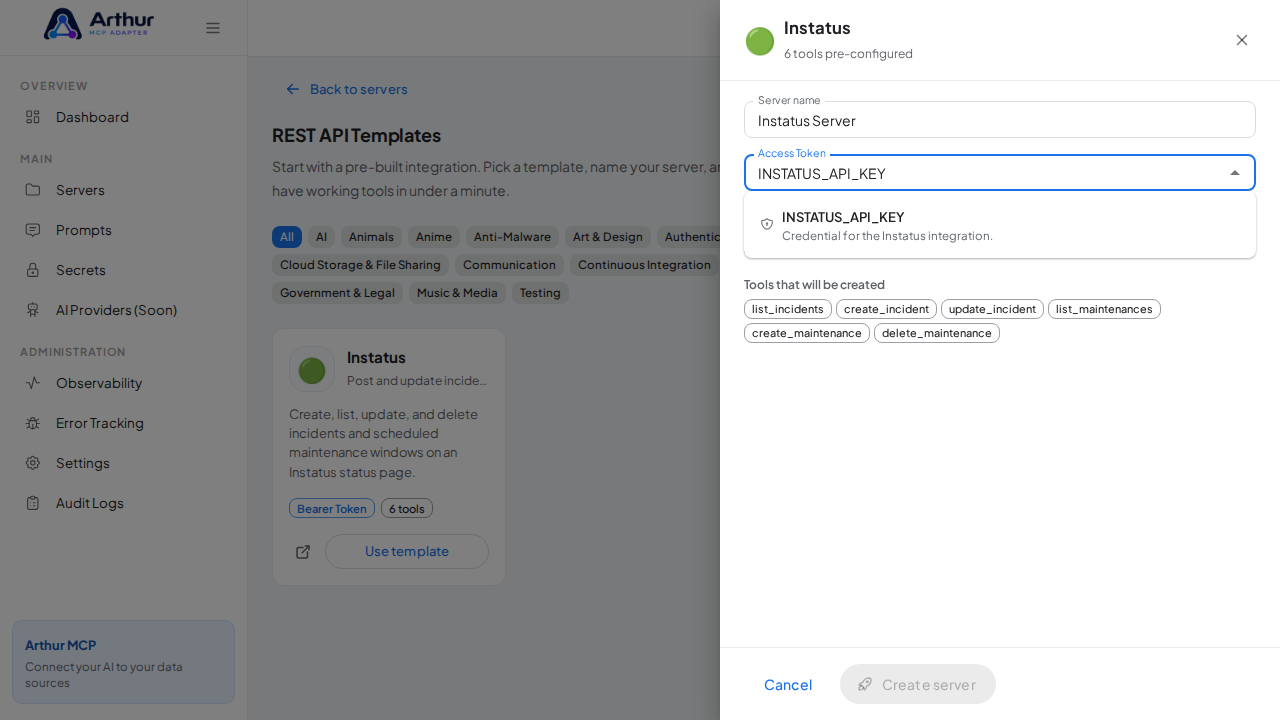Screen dimensions: 1280x720
Task: Click the Secrets lock icon
Action: tap(33, 270)
